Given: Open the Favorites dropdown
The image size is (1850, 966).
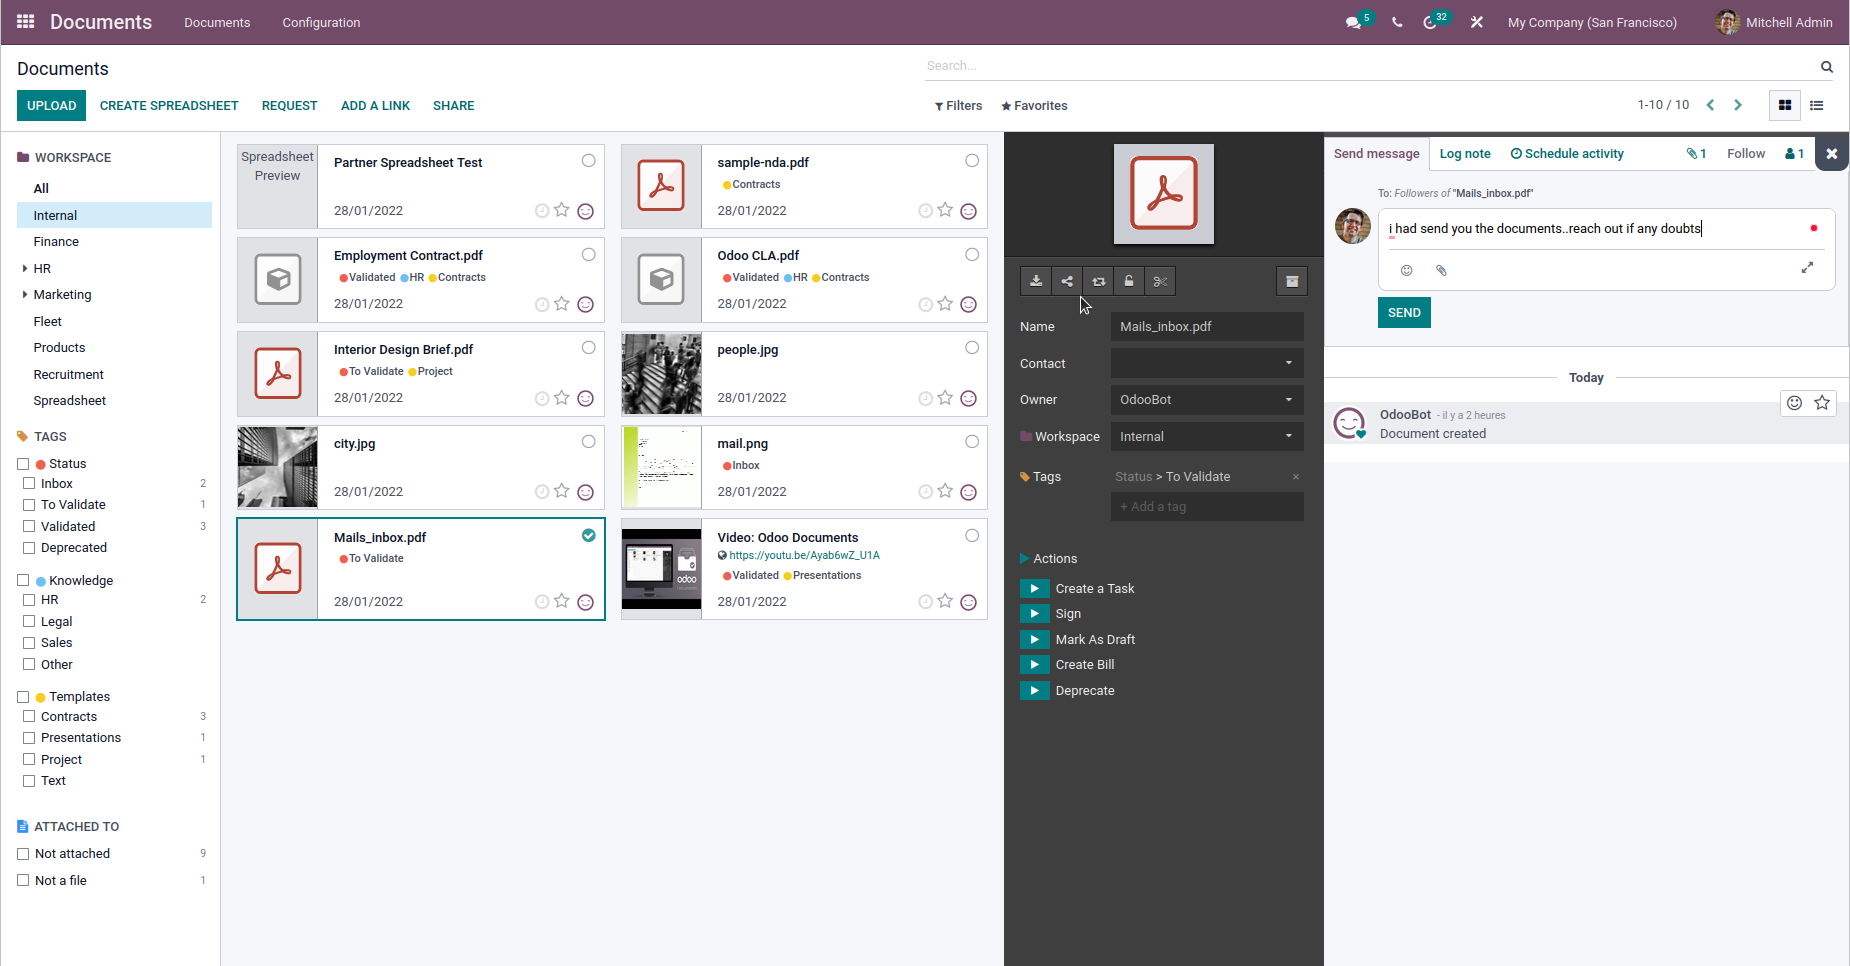Looking at the screenshot, I should (x=1034, y=106).
